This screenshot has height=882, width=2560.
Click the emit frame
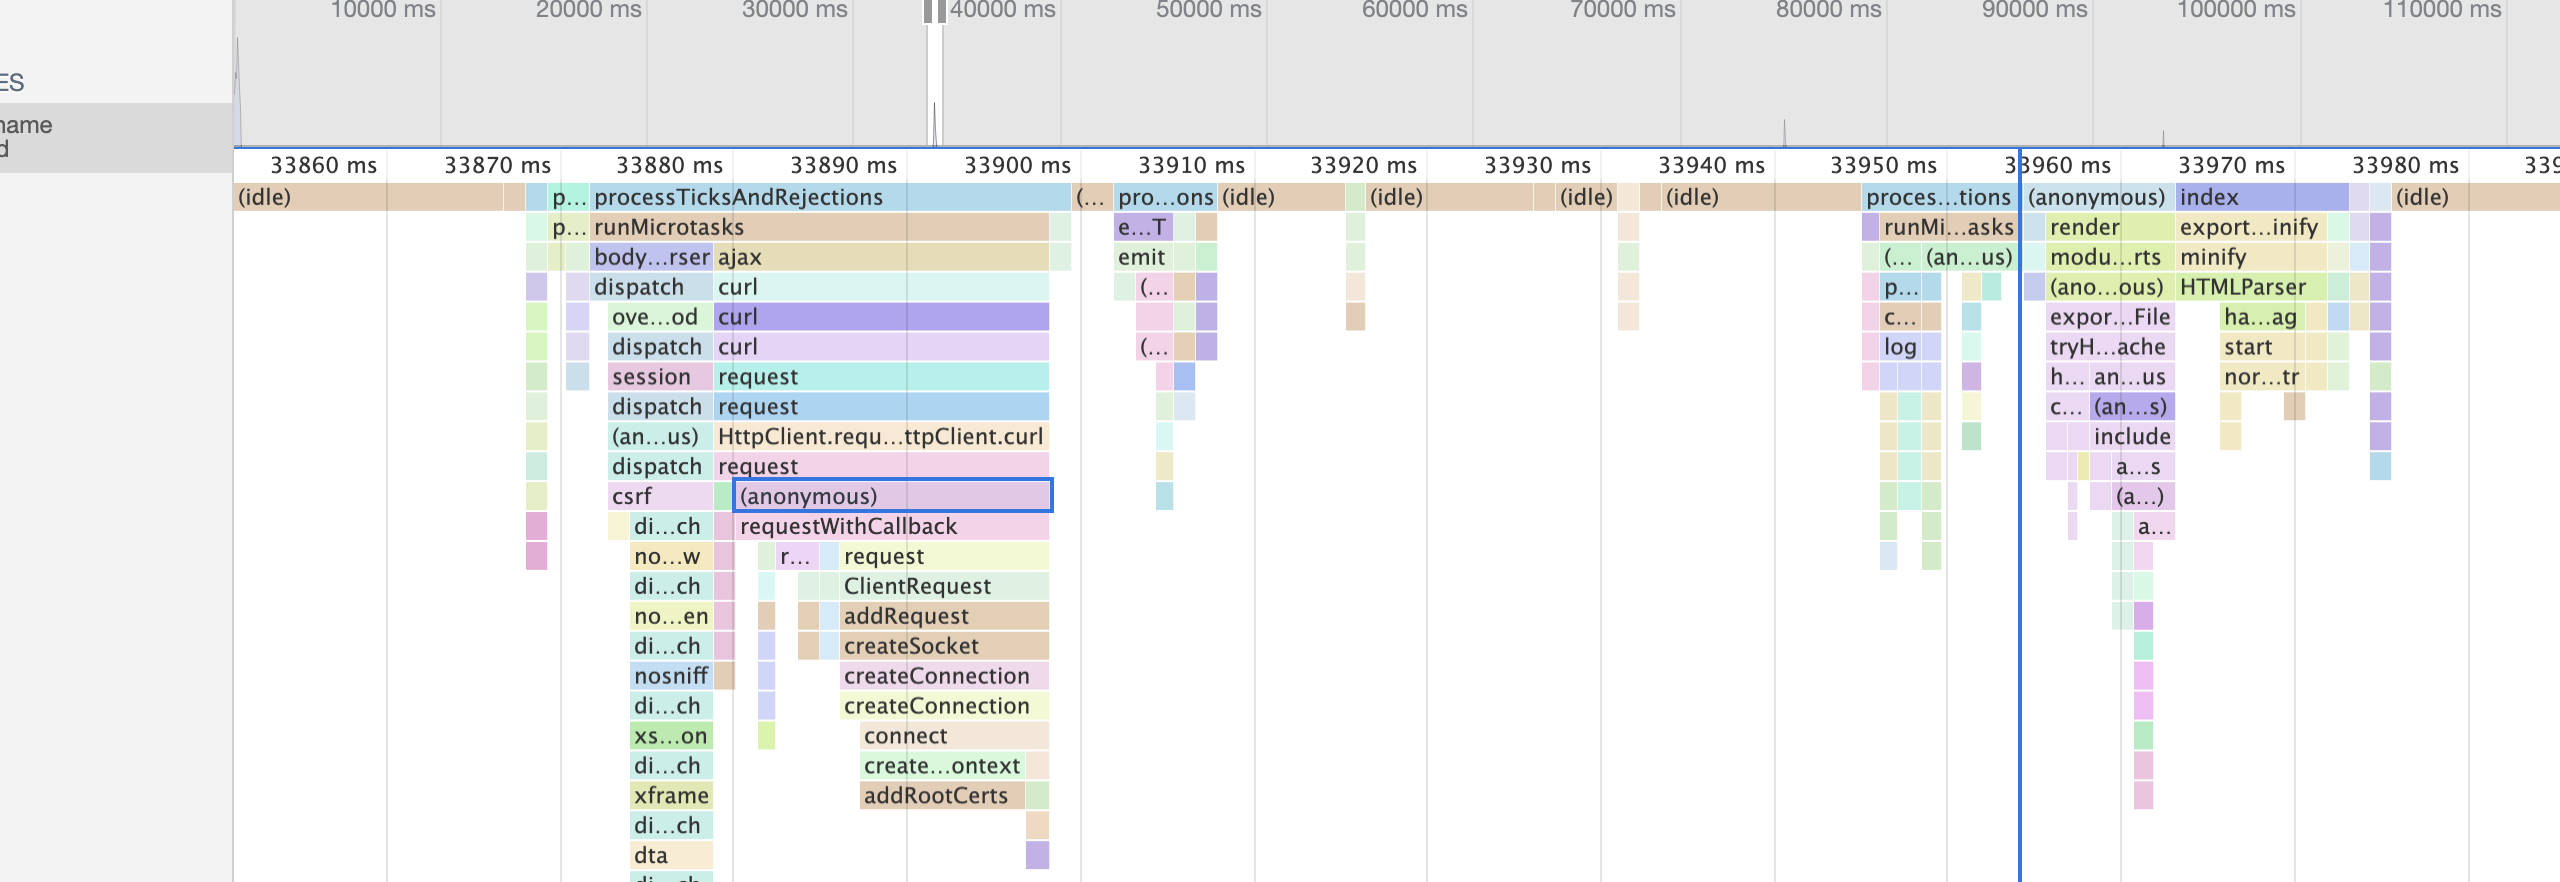point(1144,257)
